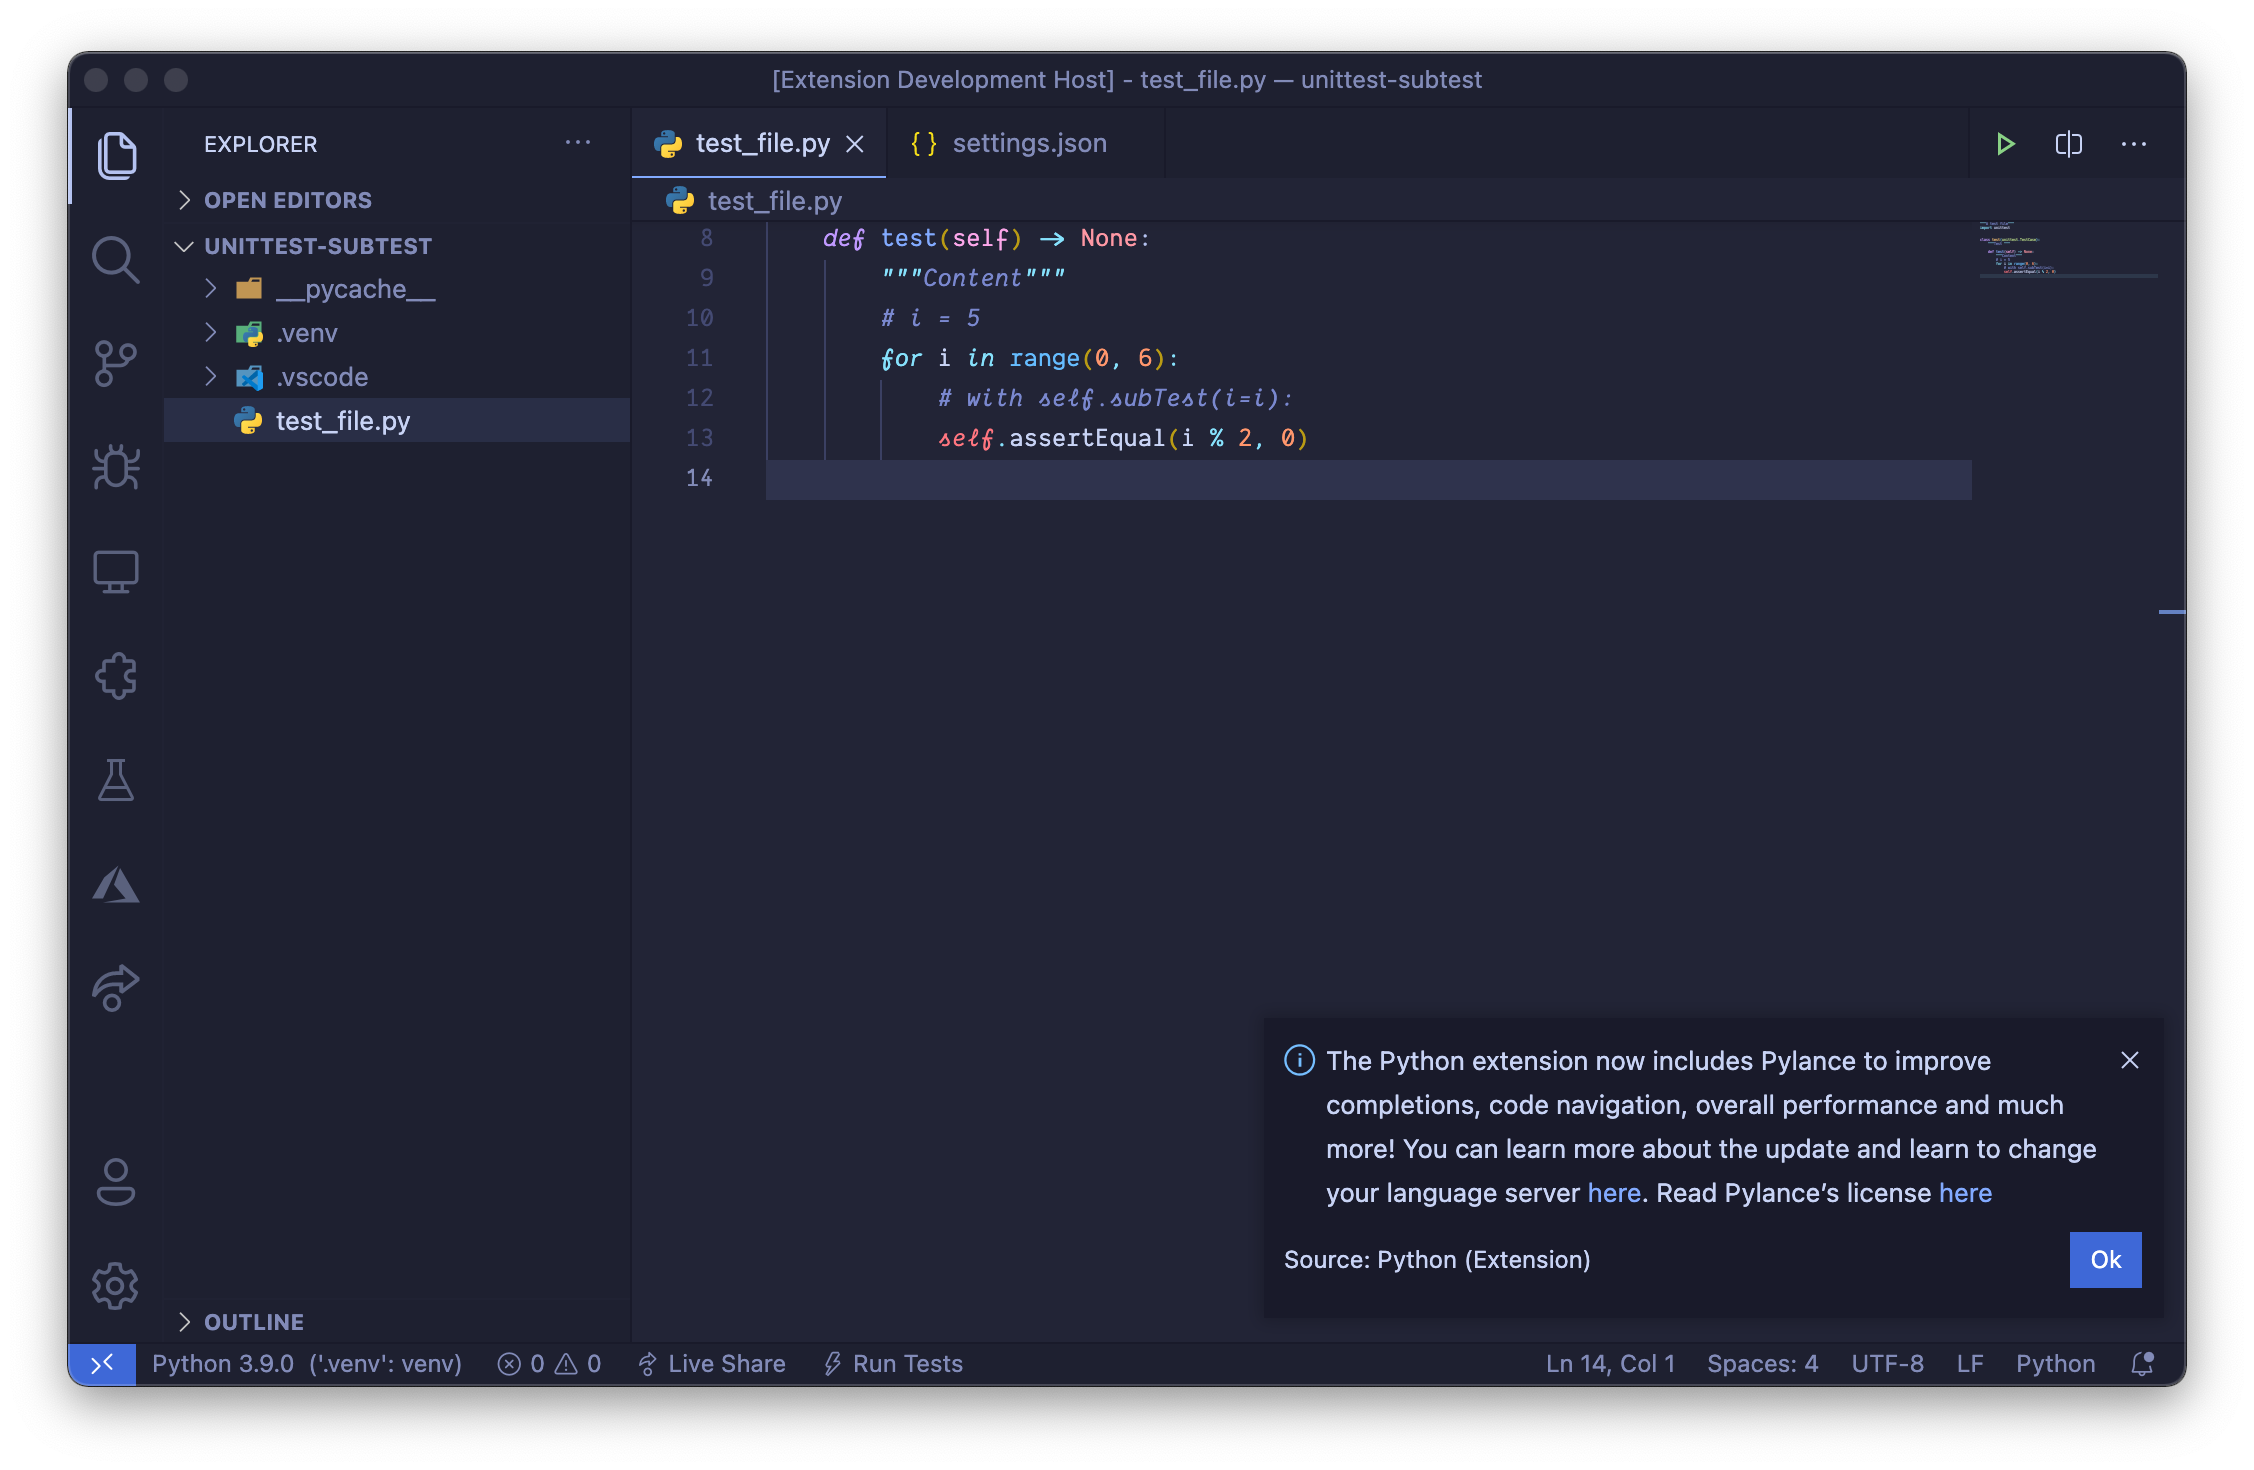Click commented subTest line 12
The image size is (2254, 1470).
coord(1116,398)
